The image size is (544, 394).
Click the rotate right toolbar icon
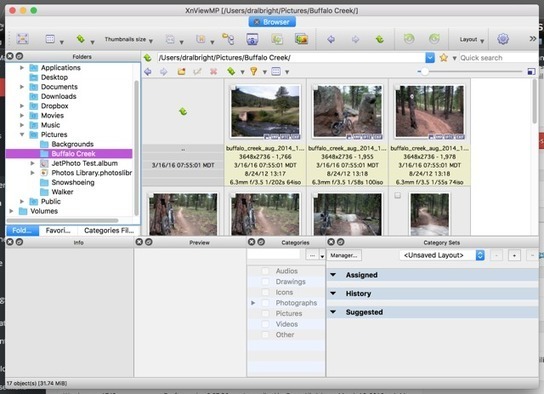(x=434, y=39)
